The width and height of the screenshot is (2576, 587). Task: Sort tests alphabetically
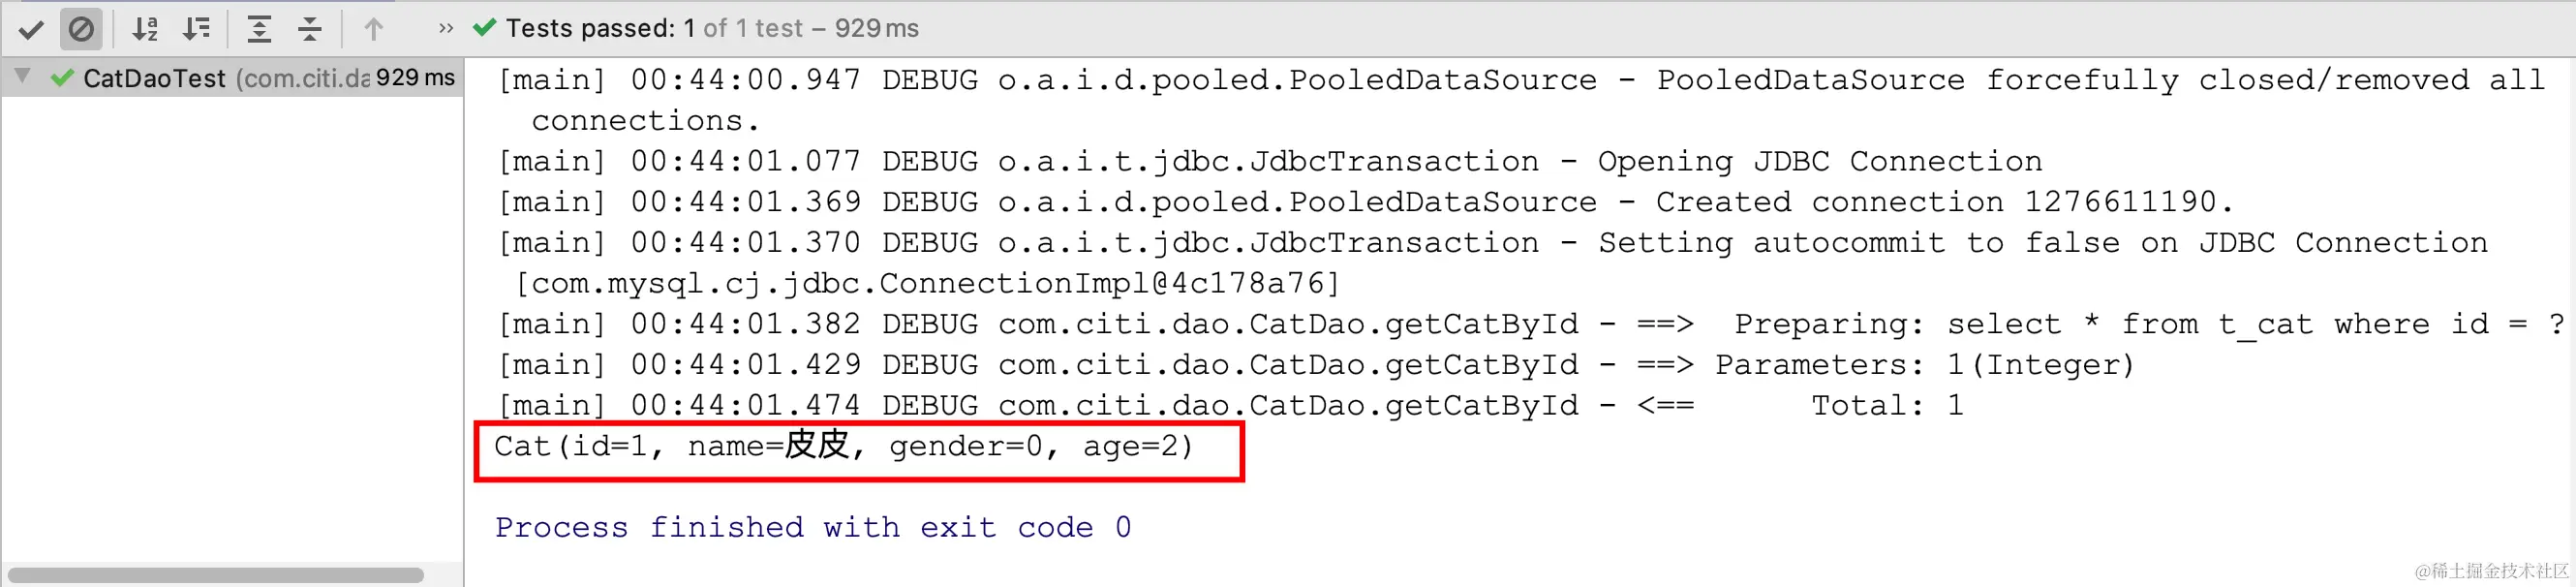tap(145, 29)
